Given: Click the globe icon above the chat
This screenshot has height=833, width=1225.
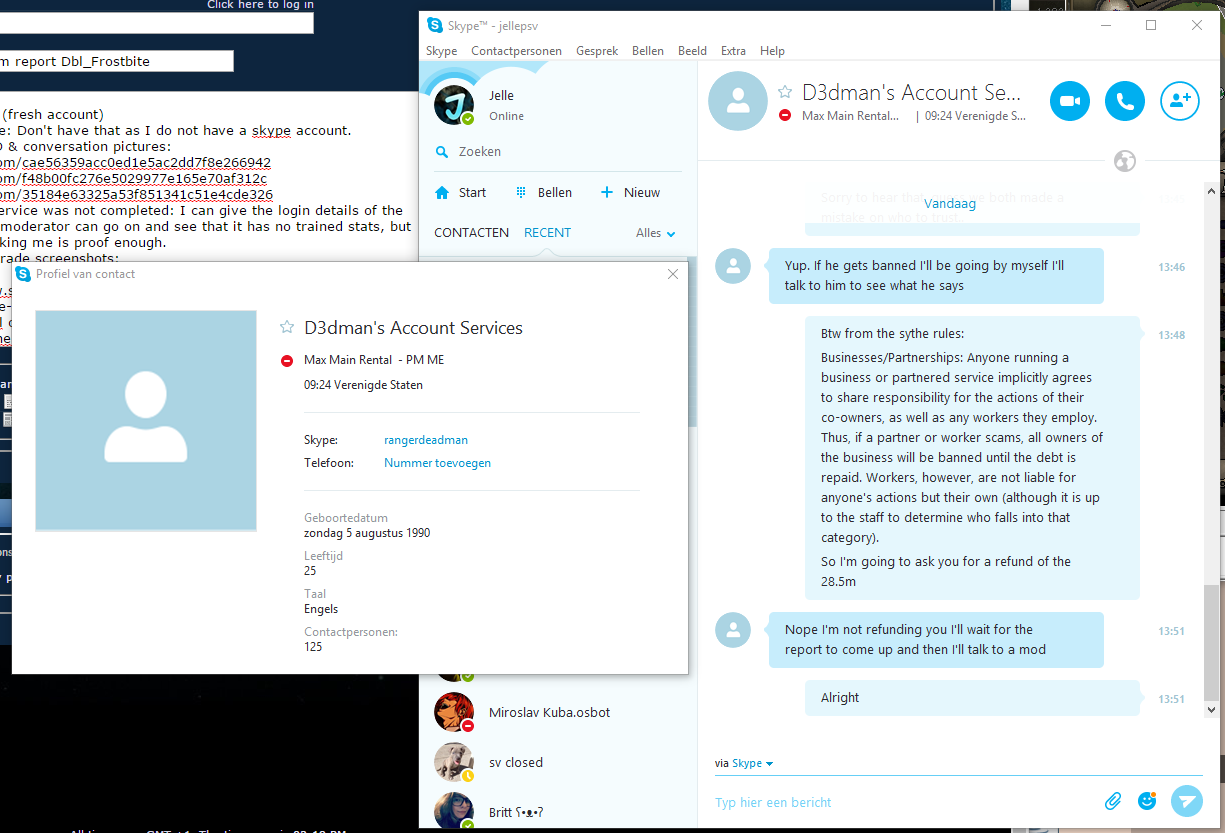Looking at the screenshot, I should pos(1125,160).
